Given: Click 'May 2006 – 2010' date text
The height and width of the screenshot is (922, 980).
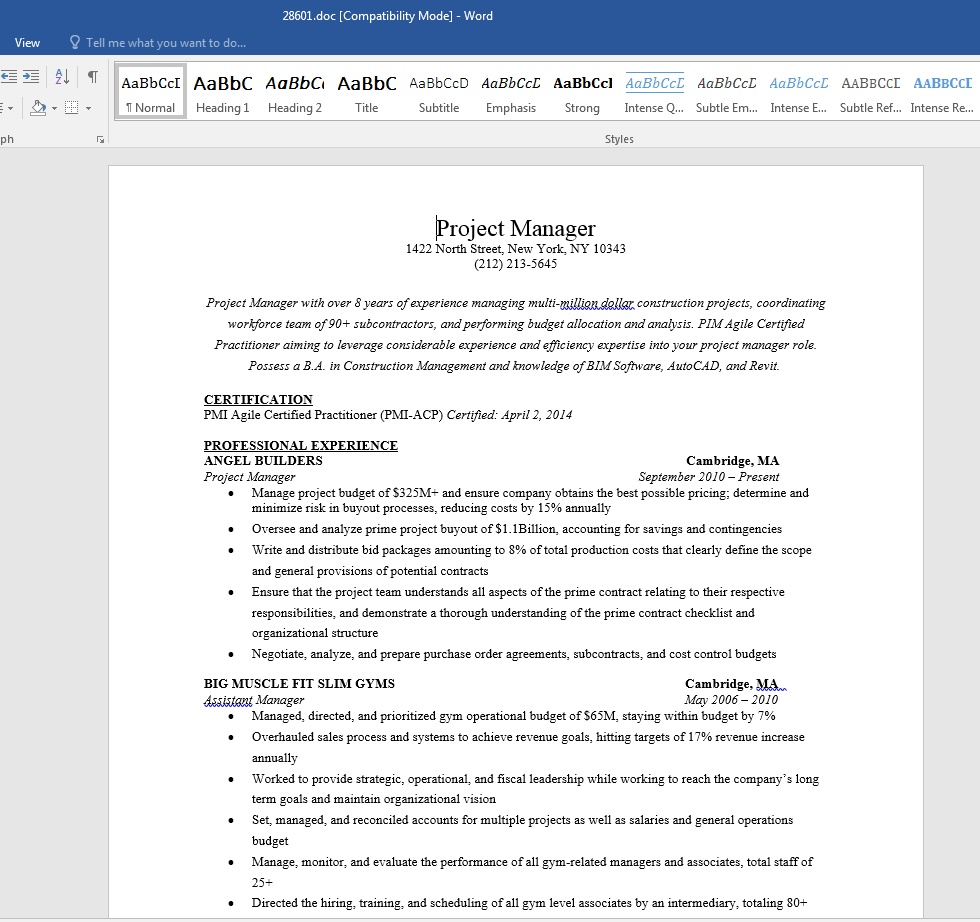Looking at the screenshot, I should click(x=731, y=699).
